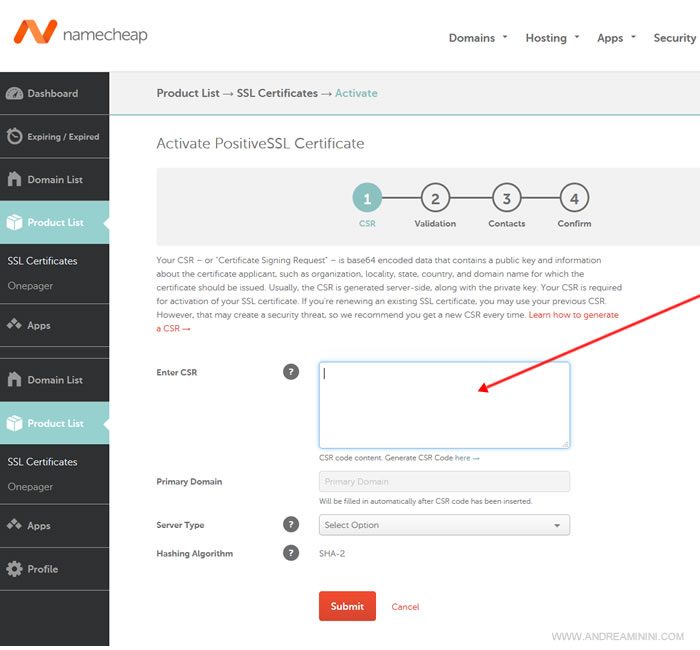Click the Hashing Algorithm help question mark
The height and width of the screenshot is (650, 700).
[291, 553]
